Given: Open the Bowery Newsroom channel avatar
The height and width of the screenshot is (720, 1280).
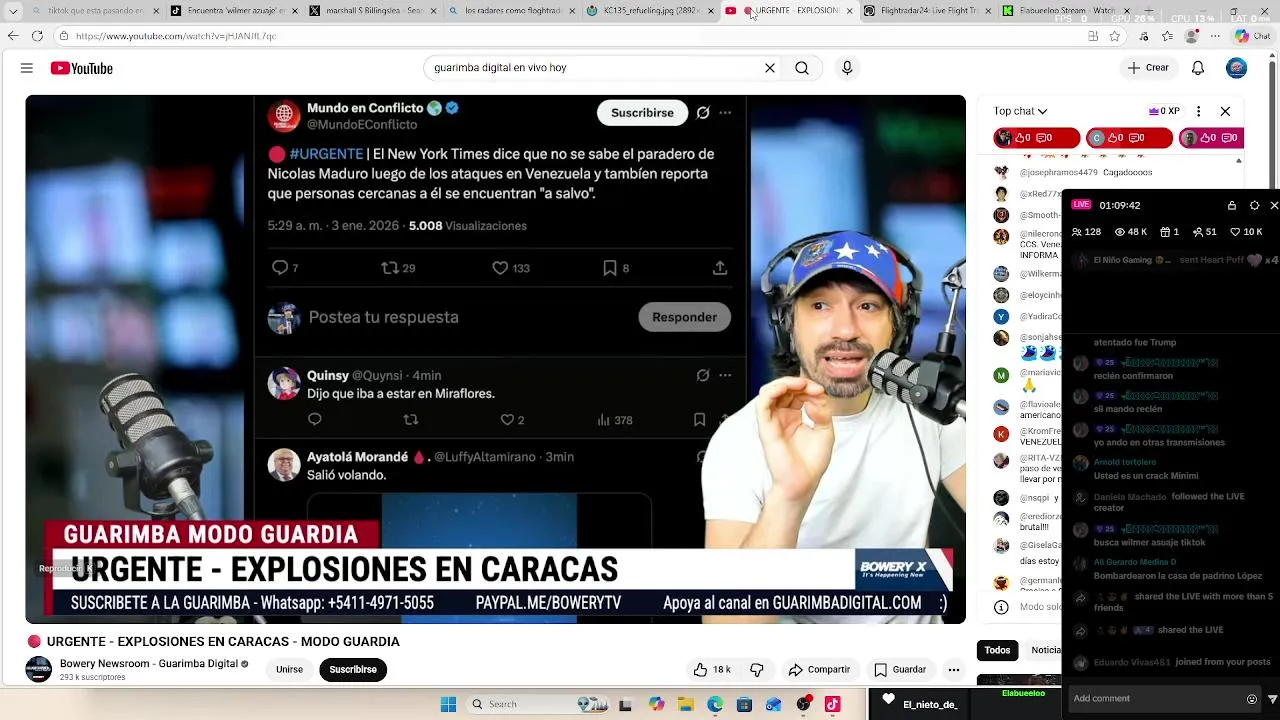Looking at the screenshot, I should [x=39, y=669].
